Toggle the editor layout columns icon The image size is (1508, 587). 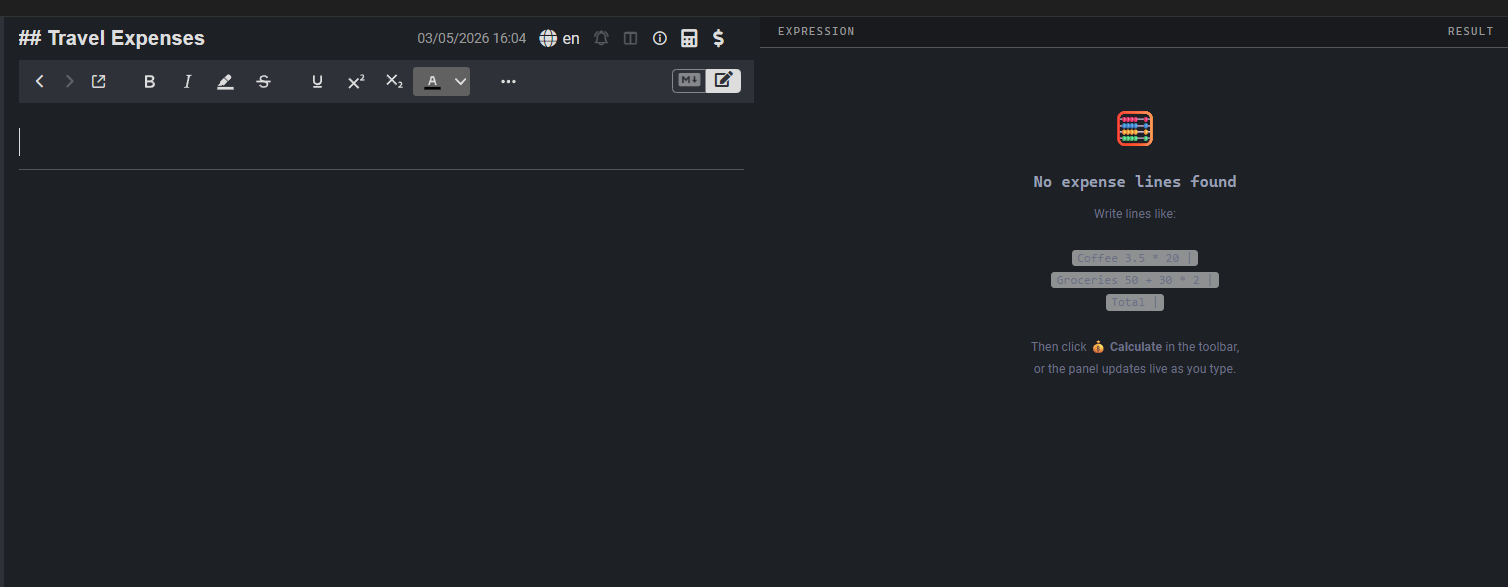click(630, 38)
